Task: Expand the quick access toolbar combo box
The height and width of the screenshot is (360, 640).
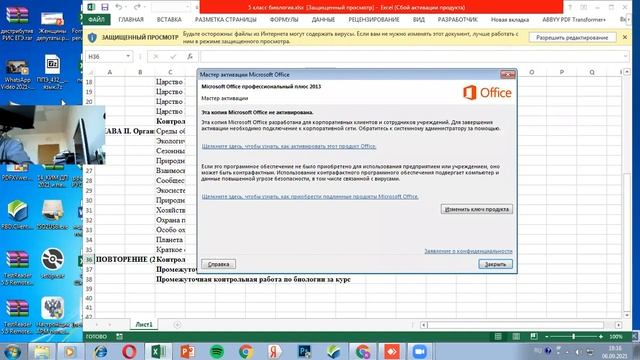Action: (187, 7)
